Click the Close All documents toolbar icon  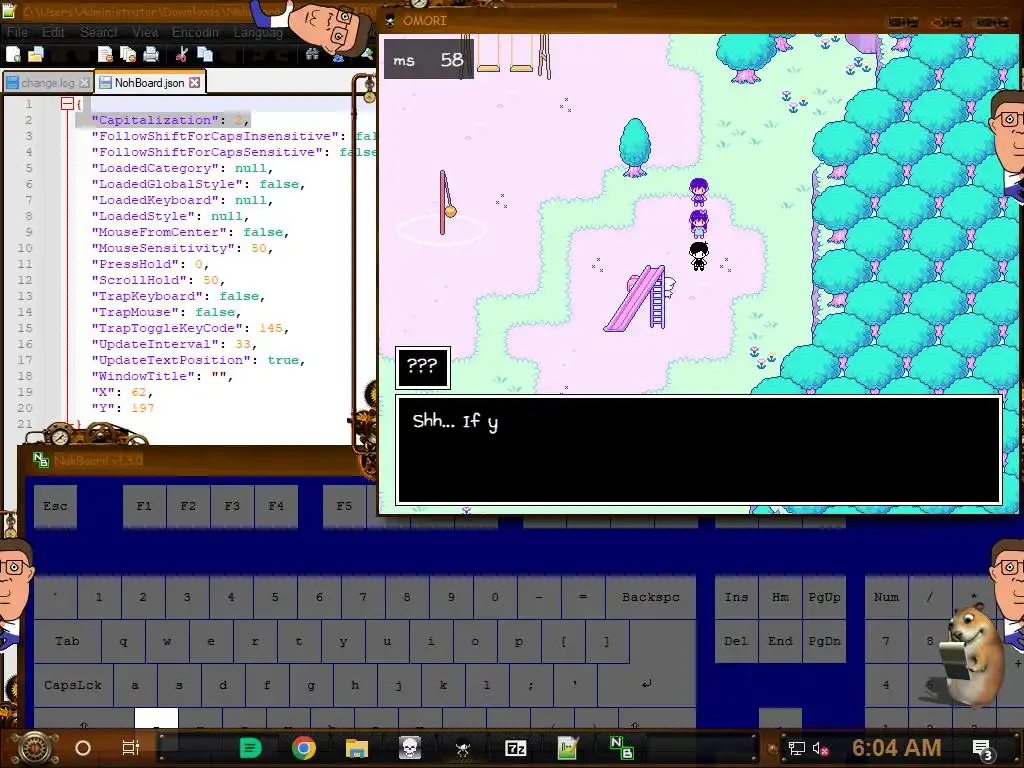tap(127, 54)
